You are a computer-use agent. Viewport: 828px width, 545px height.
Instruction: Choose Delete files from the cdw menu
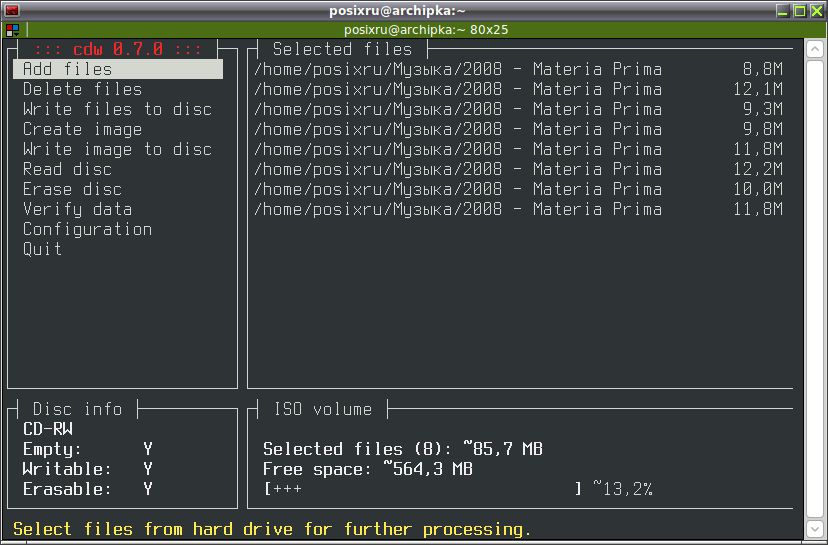(82, 89)
